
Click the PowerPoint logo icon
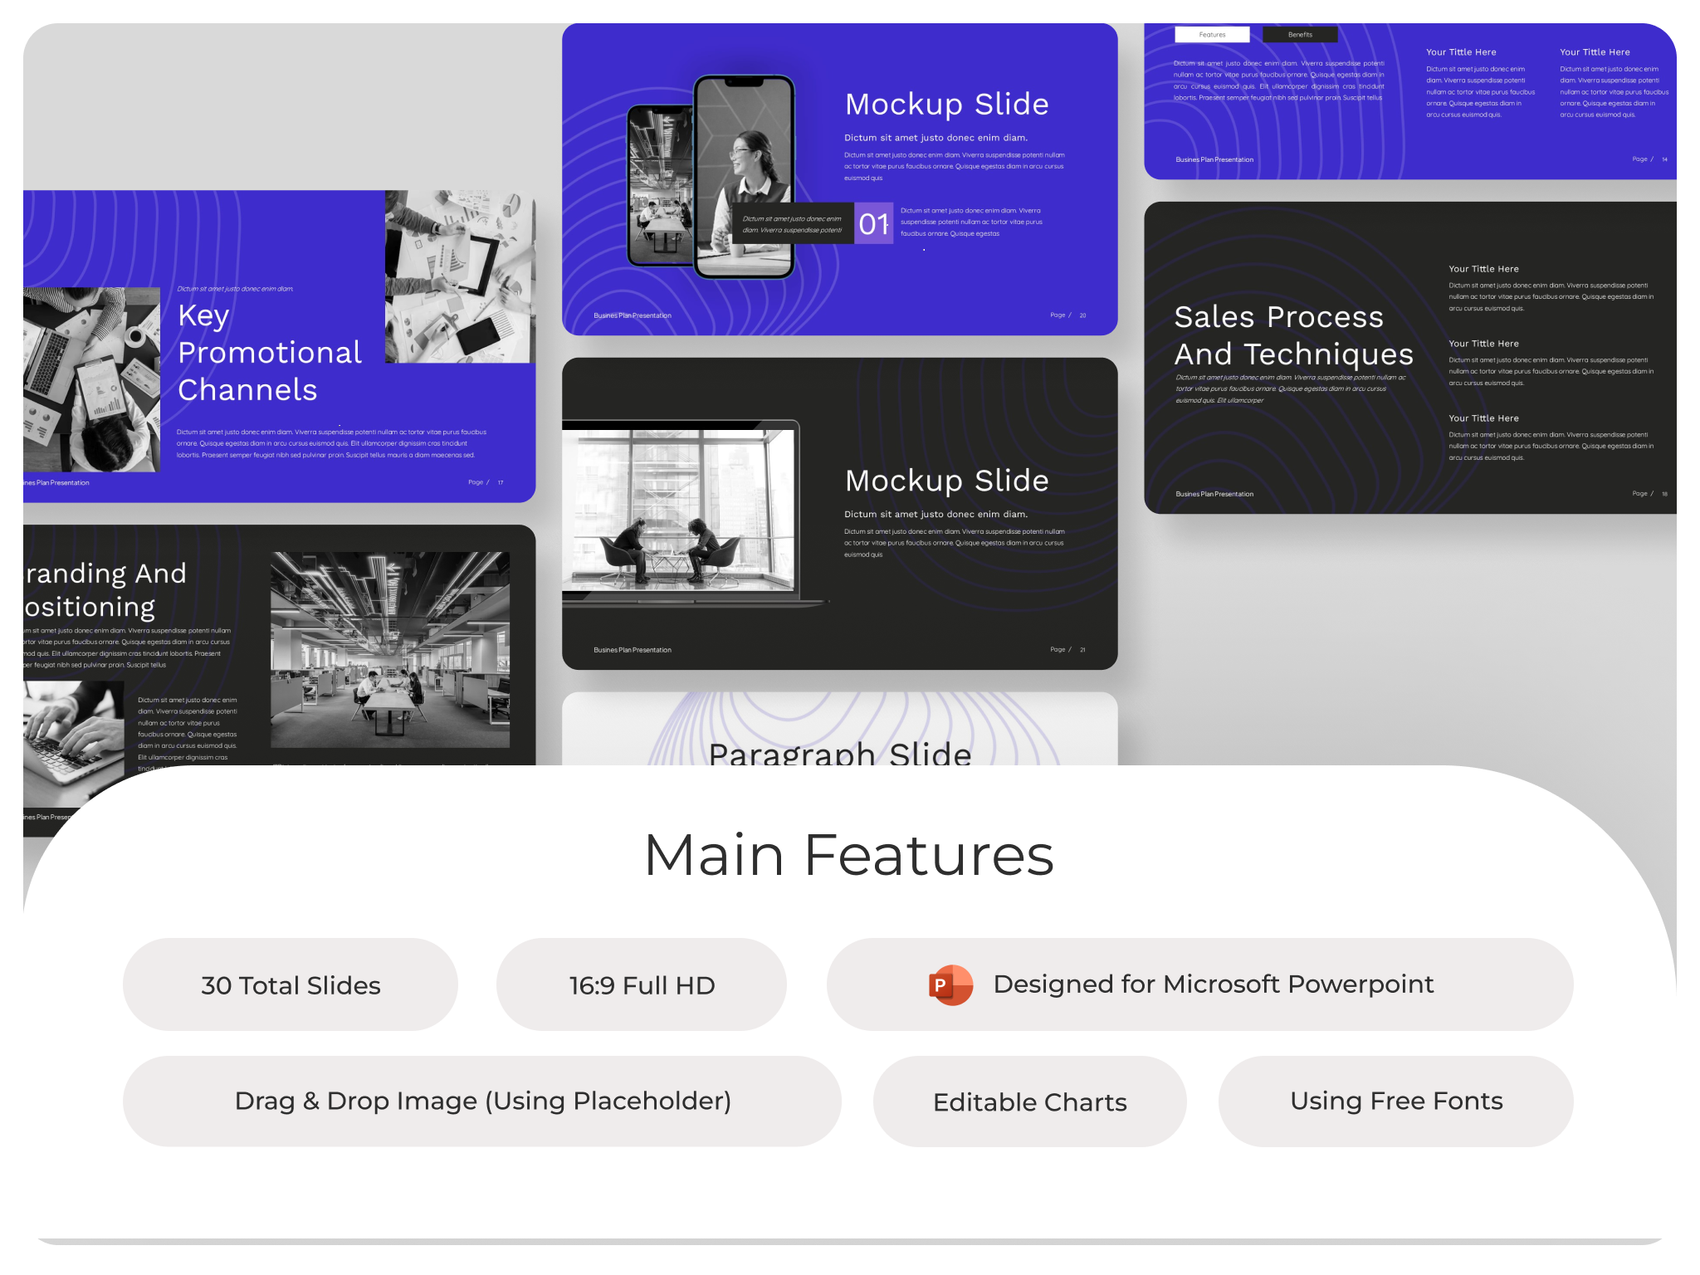point(950,985)
